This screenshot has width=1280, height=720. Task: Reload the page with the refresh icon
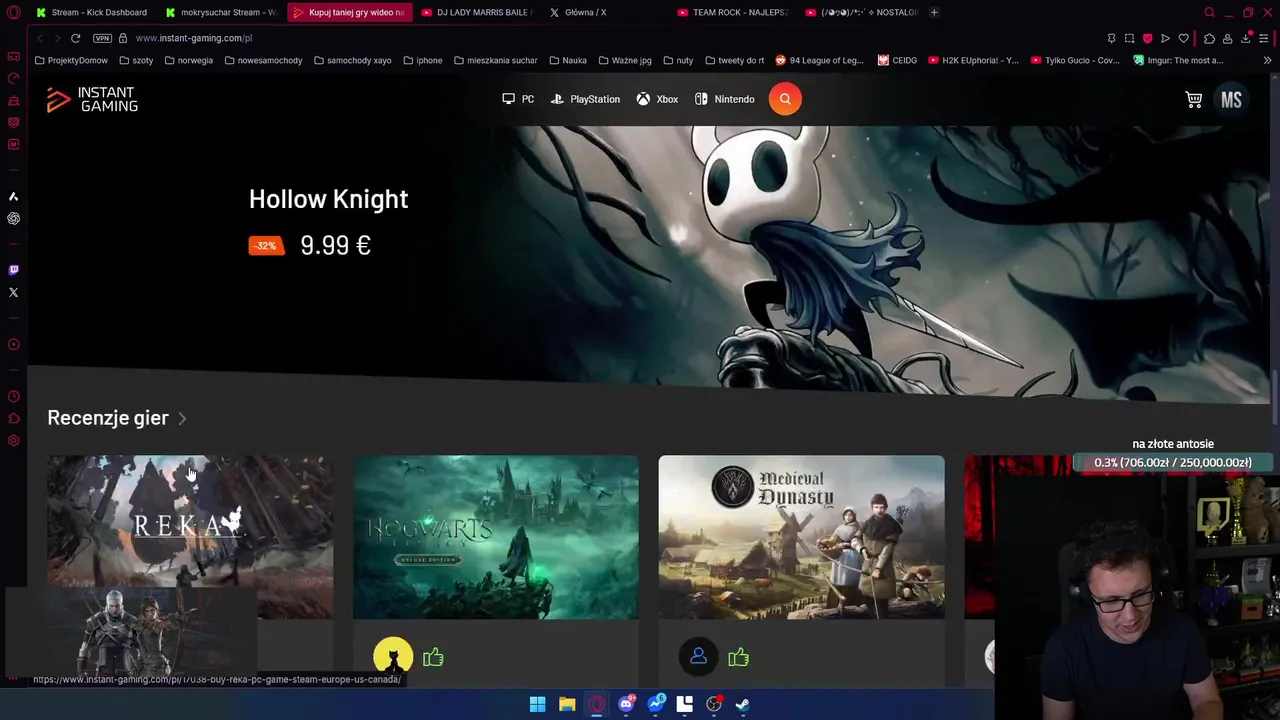pos(75,38)
